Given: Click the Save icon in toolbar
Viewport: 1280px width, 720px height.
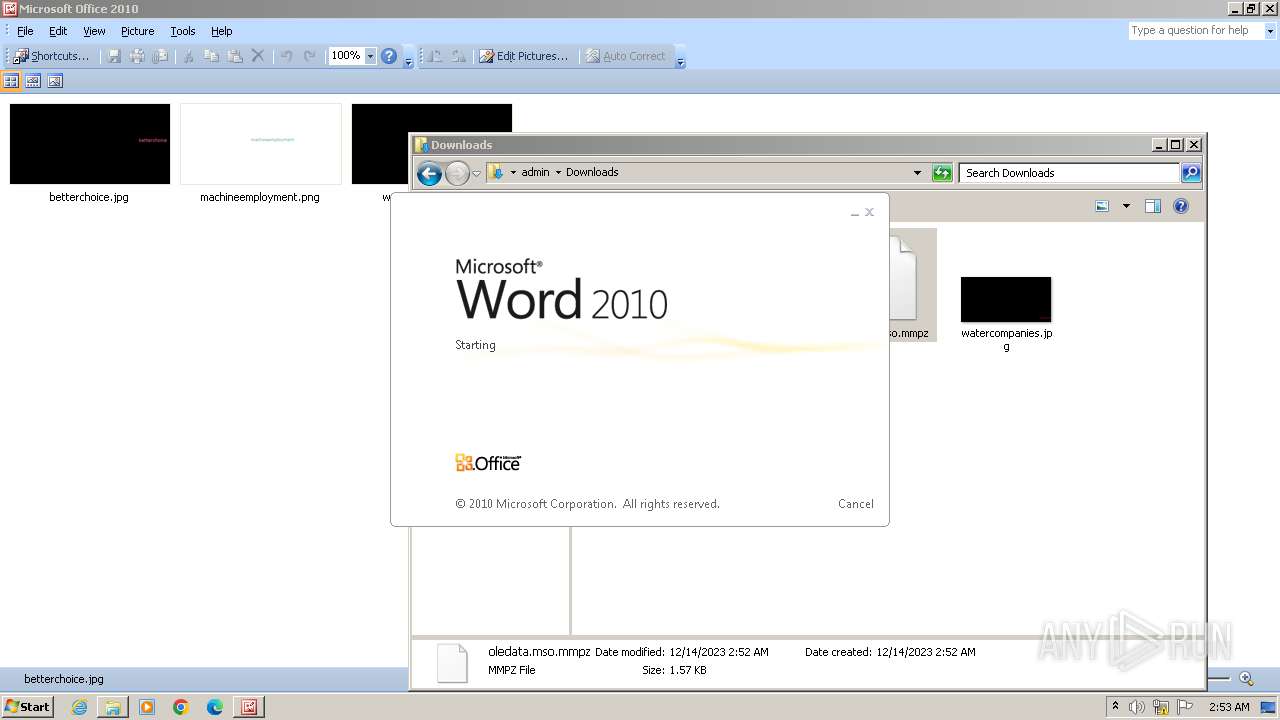Looking at the screenshot, I should (114, 56).
